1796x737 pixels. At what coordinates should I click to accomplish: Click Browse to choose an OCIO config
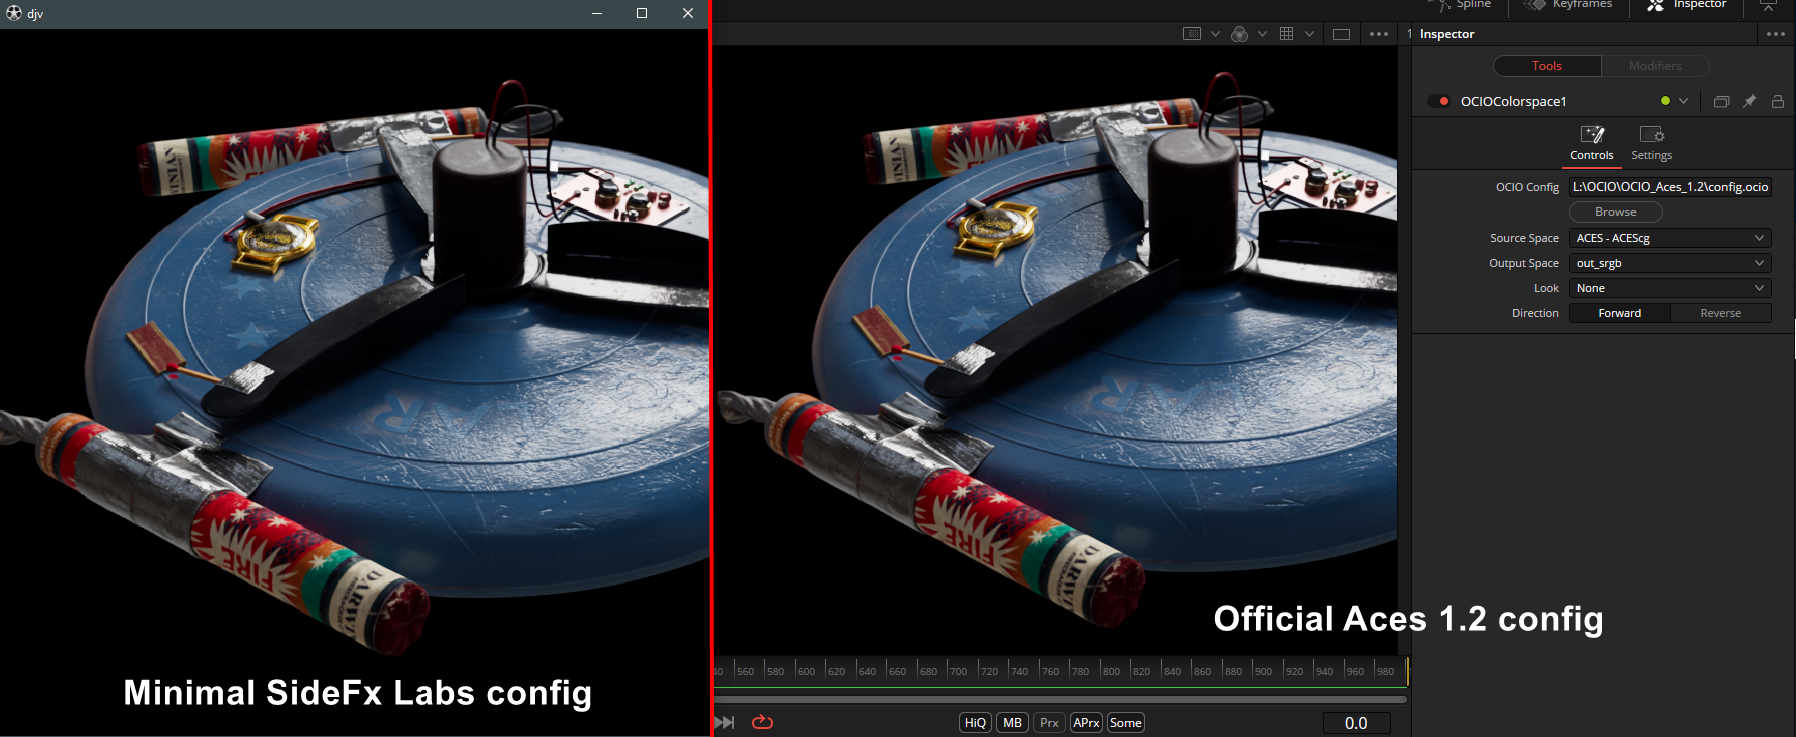1616,212
